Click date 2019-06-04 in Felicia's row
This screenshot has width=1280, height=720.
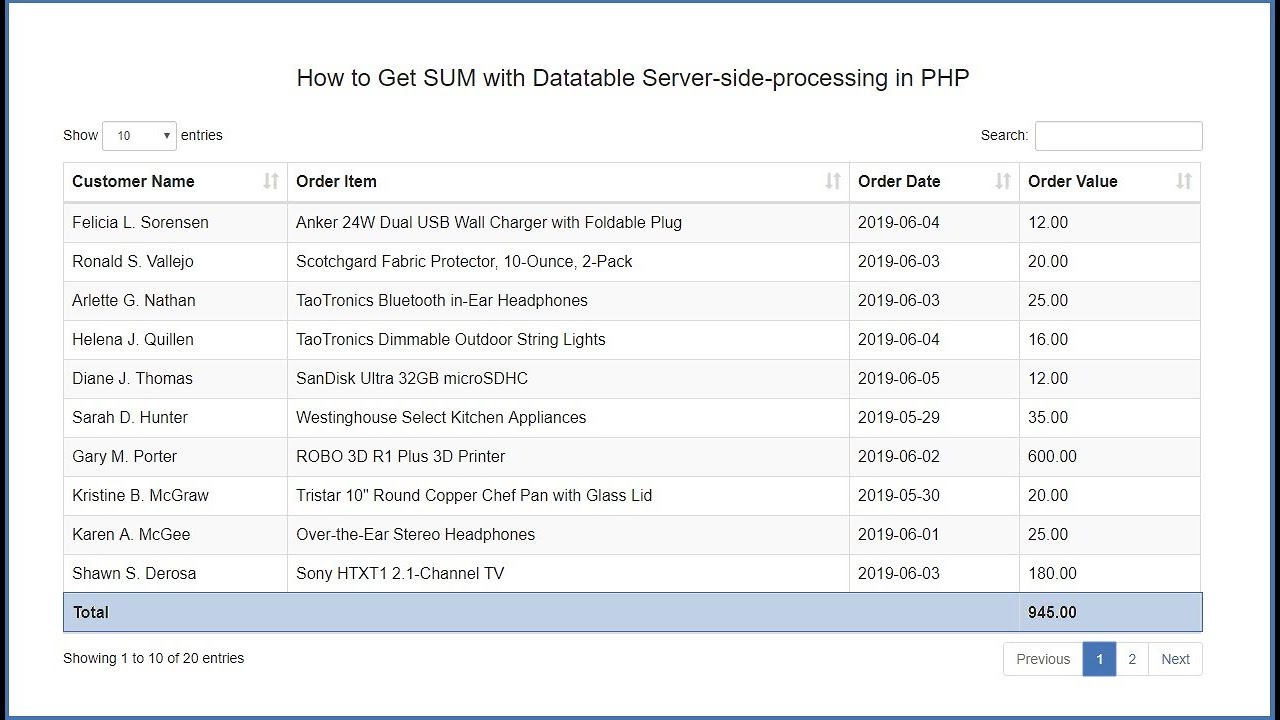coord(899,222)
